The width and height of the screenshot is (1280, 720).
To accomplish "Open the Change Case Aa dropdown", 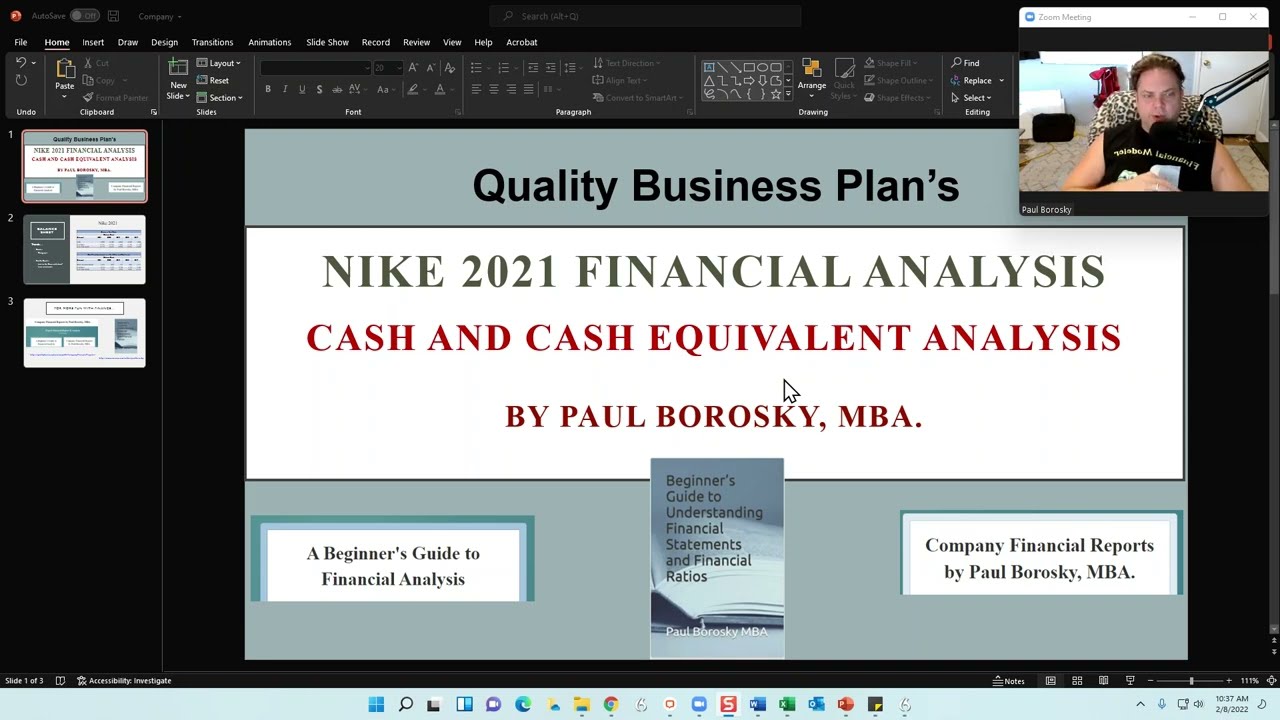I will (385, 89).
